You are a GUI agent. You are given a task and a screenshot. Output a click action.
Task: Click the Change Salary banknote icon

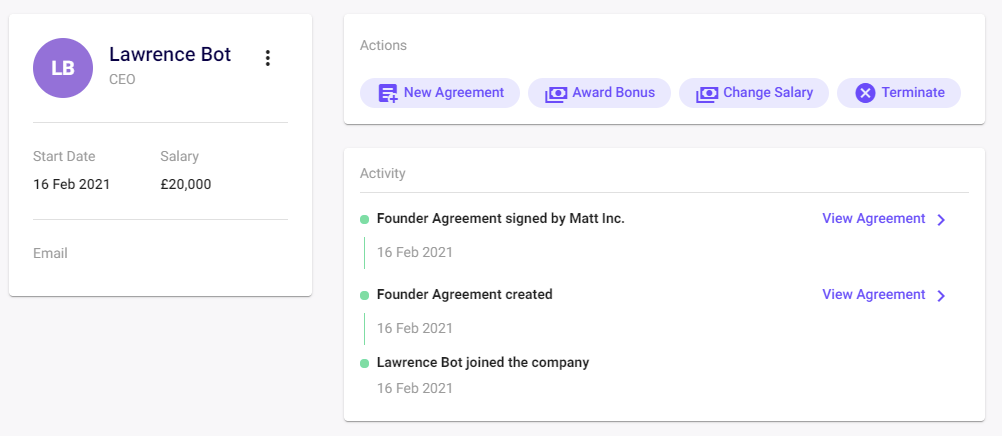[707, 93]
